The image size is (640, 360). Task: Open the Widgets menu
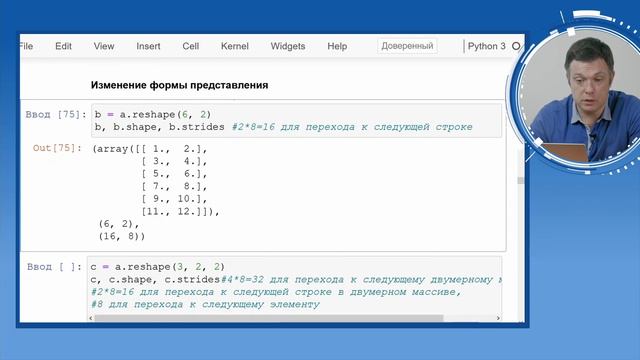click(x=288, y=46)
